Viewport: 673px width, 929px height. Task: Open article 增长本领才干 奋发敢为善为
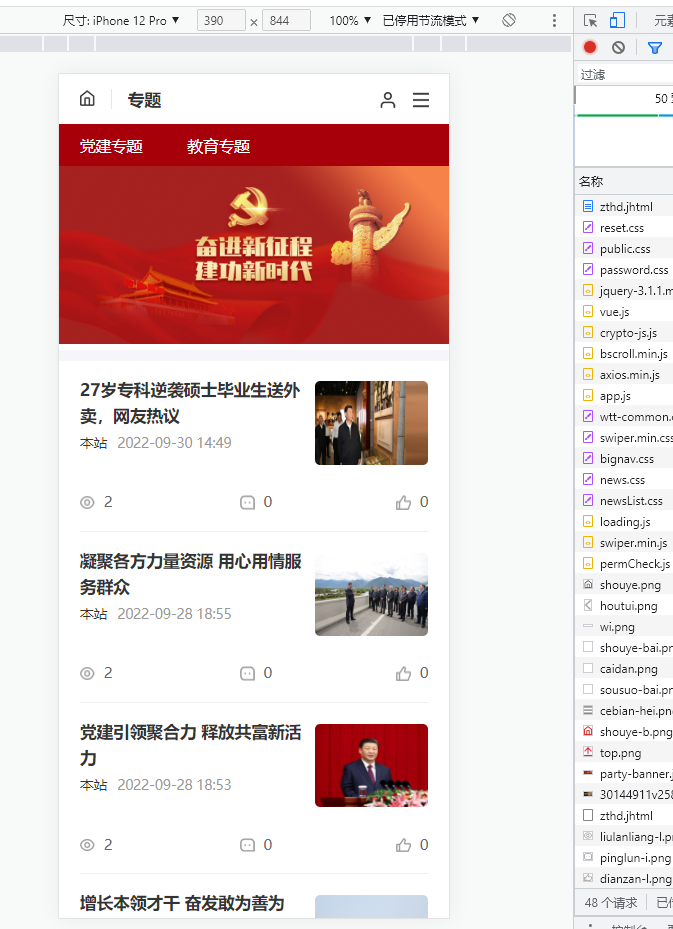[182, 904]
